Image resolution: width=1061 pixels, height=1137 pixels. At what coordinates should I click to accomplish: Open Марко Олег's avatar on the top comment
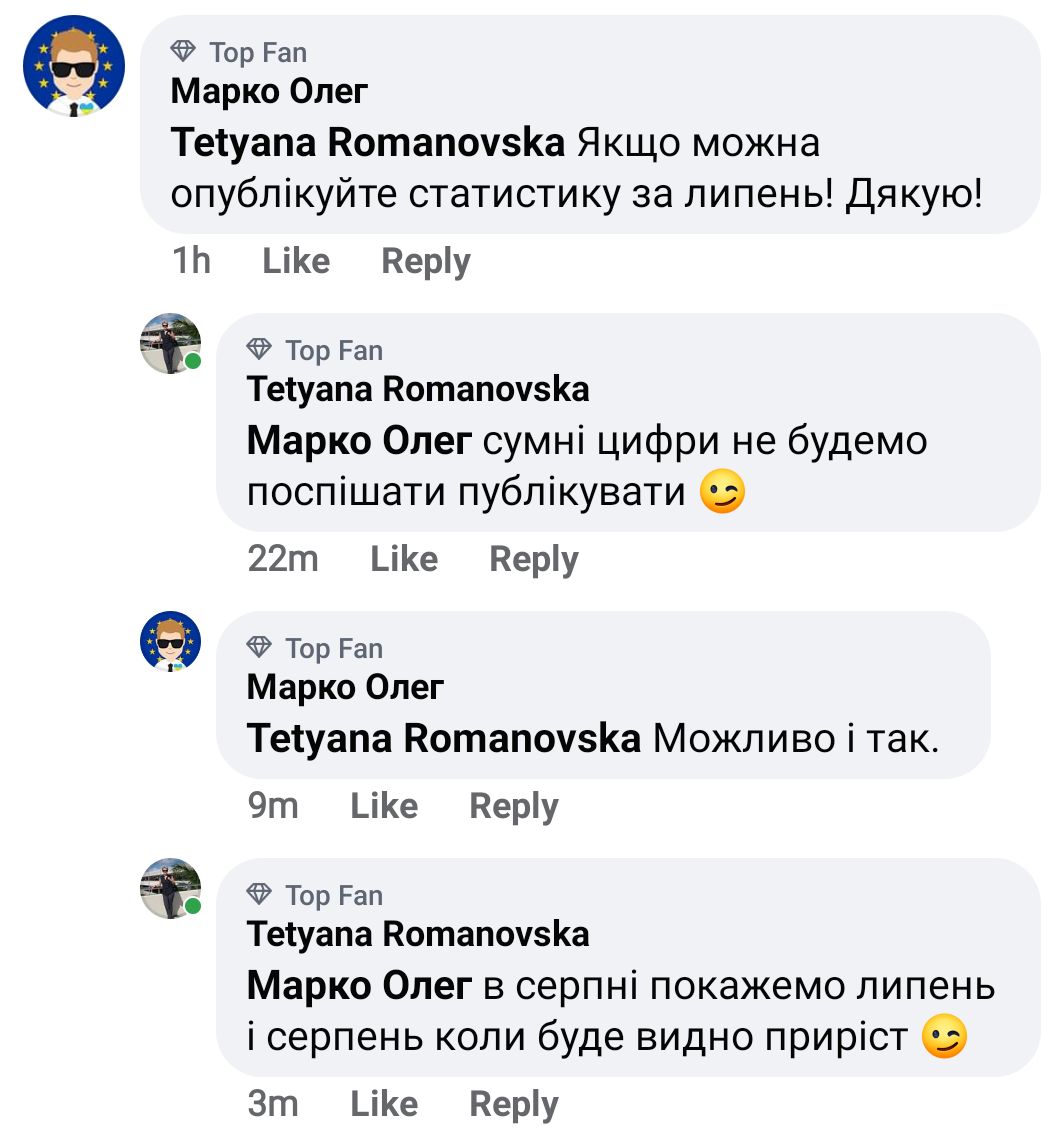tap(74, 66)
